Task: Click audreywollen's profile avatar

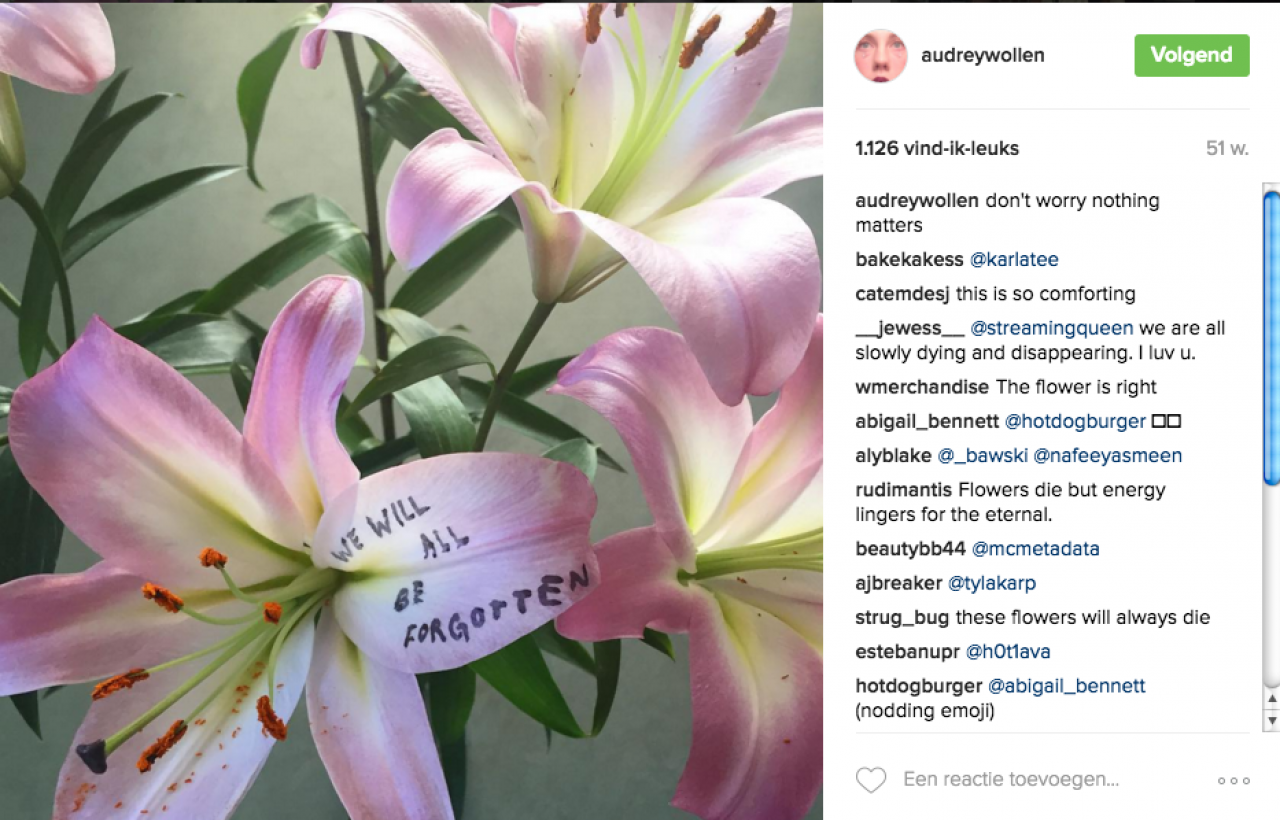Action: 880,55
